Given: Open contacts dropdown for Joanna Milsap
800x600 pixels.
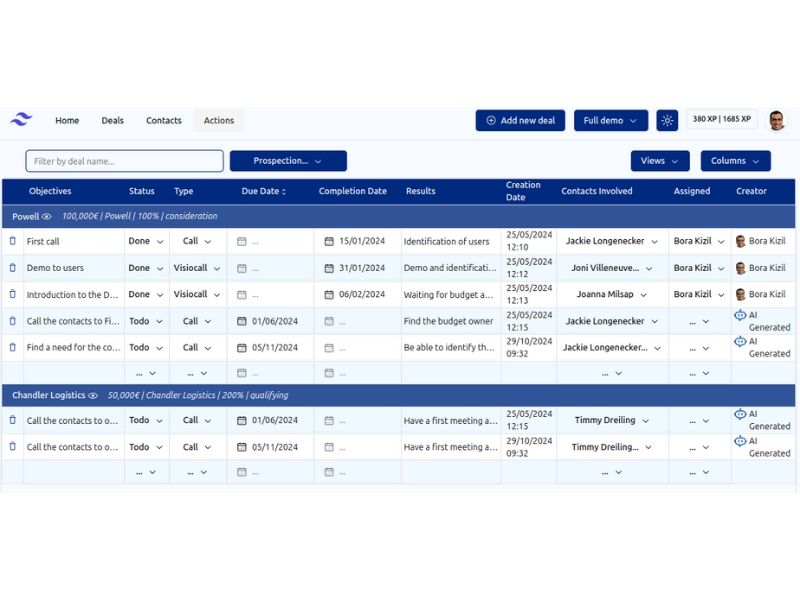Looking at the screenshot, I should [612, 294].
